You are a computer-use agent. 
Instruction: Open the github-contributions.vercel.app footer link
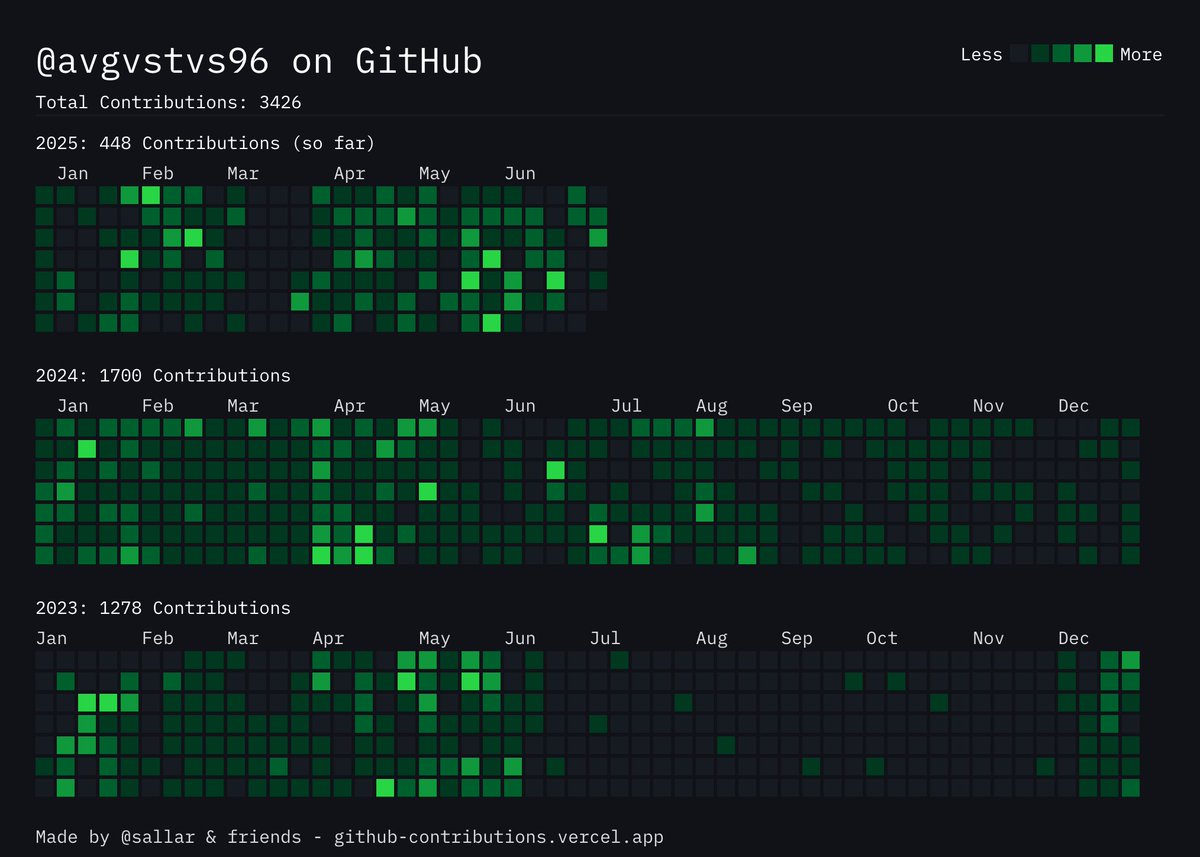coord(499,836)
